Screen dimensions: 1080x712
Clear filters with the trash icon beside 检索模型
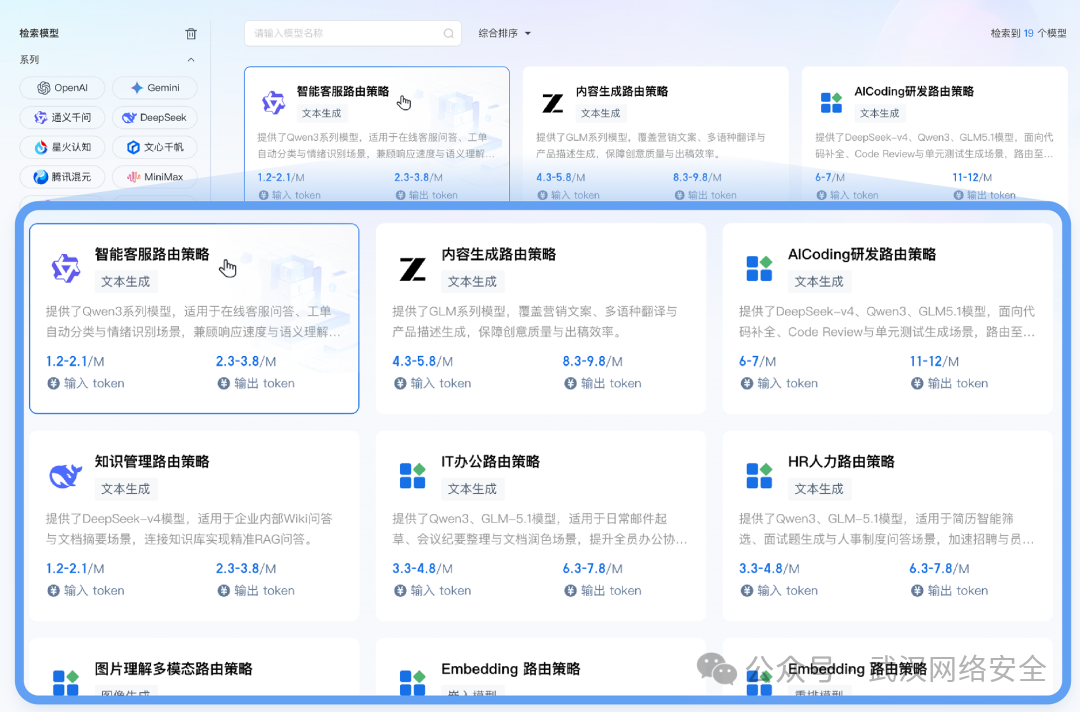191,33
